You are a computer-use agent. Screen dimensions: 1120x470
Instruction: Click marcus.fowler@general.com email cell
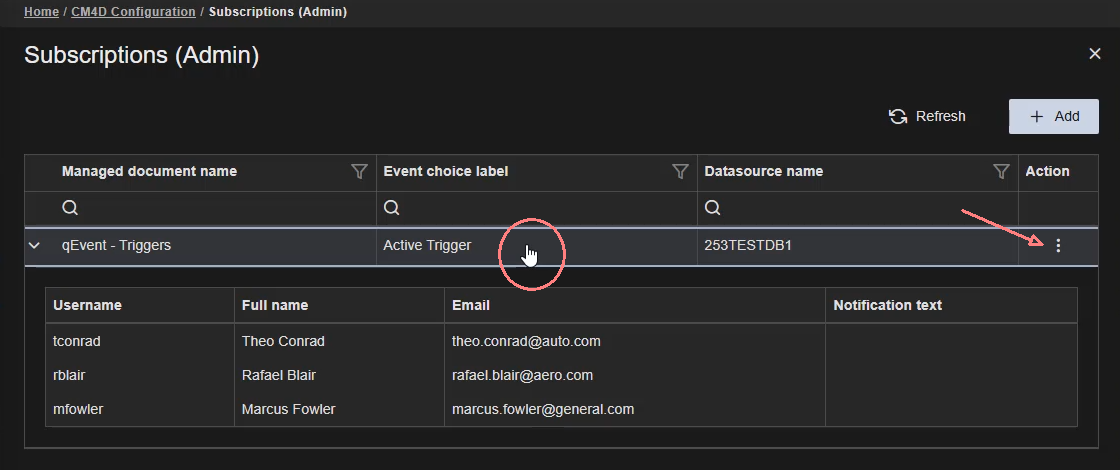[x=543, y=409]
